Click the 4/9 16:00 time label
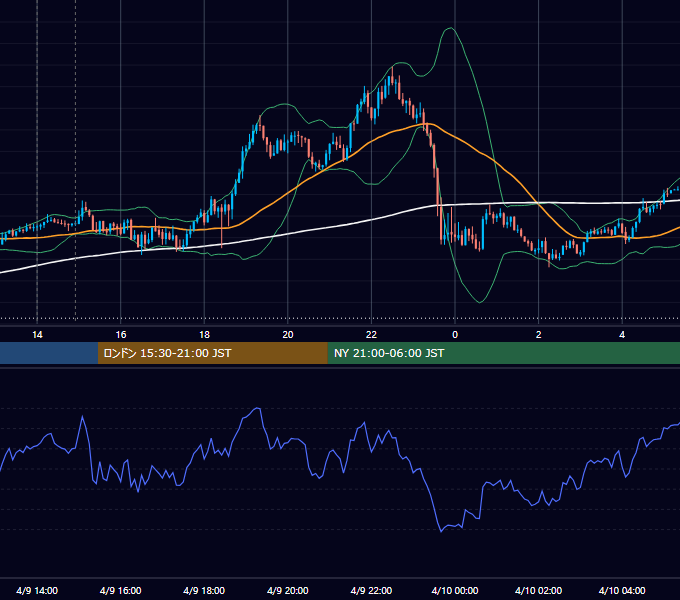The image size is (680, 600). [x=121, y=590]
